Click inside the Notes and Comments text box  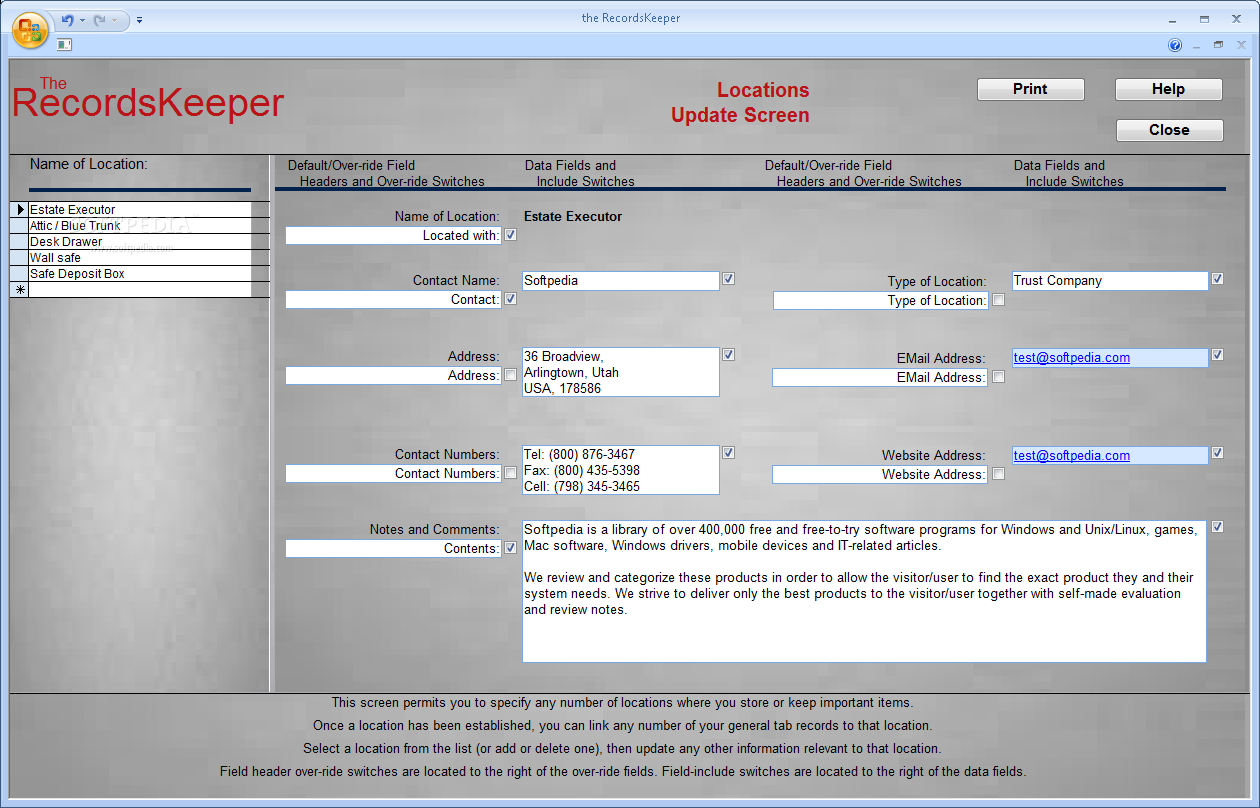(x=864, y=590)
